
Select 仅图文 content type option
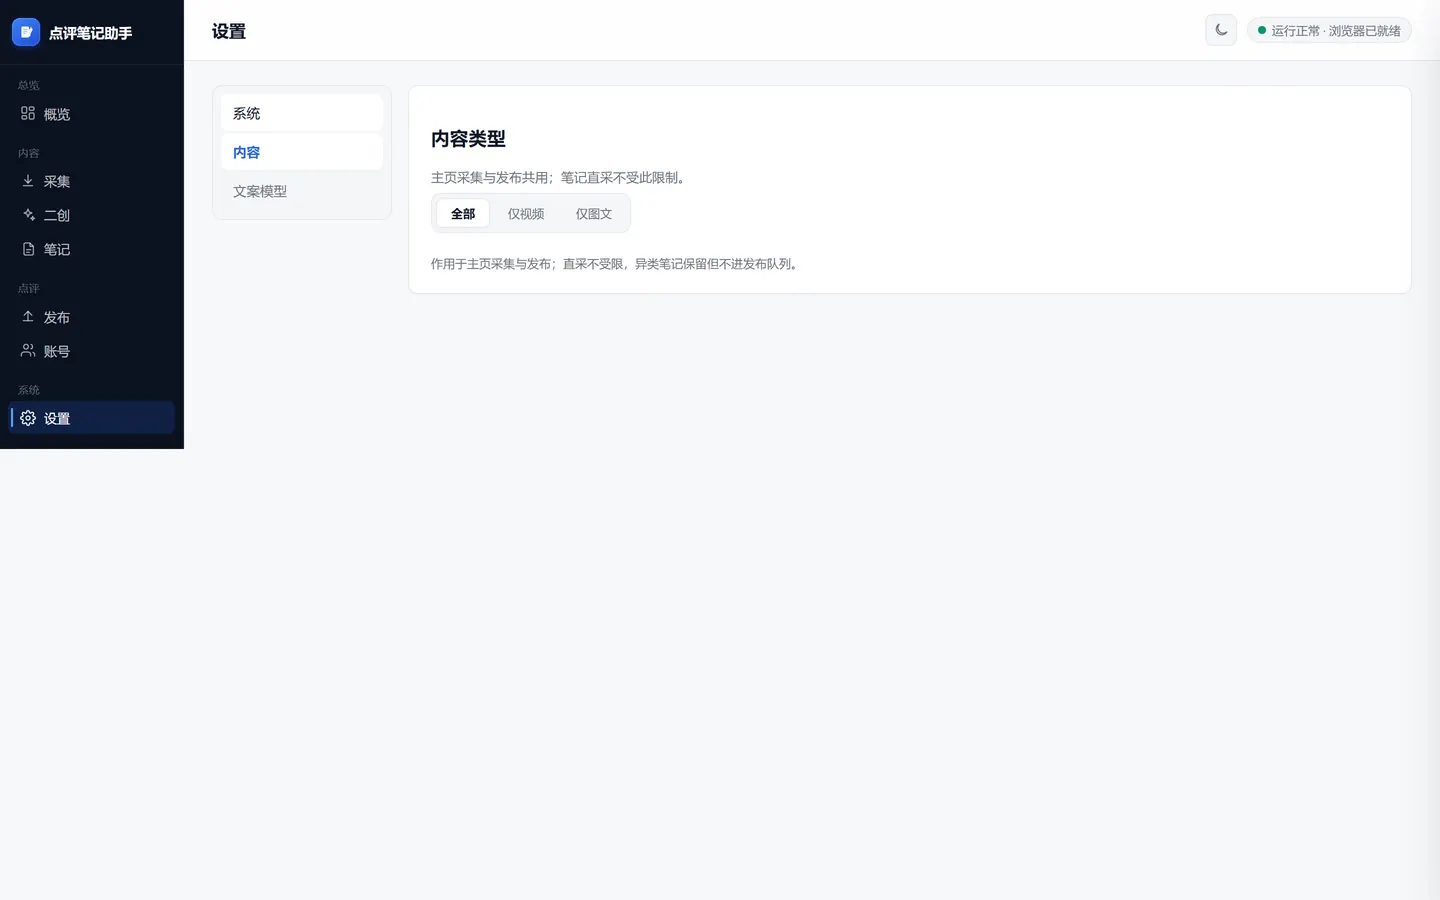coord(594,213)
